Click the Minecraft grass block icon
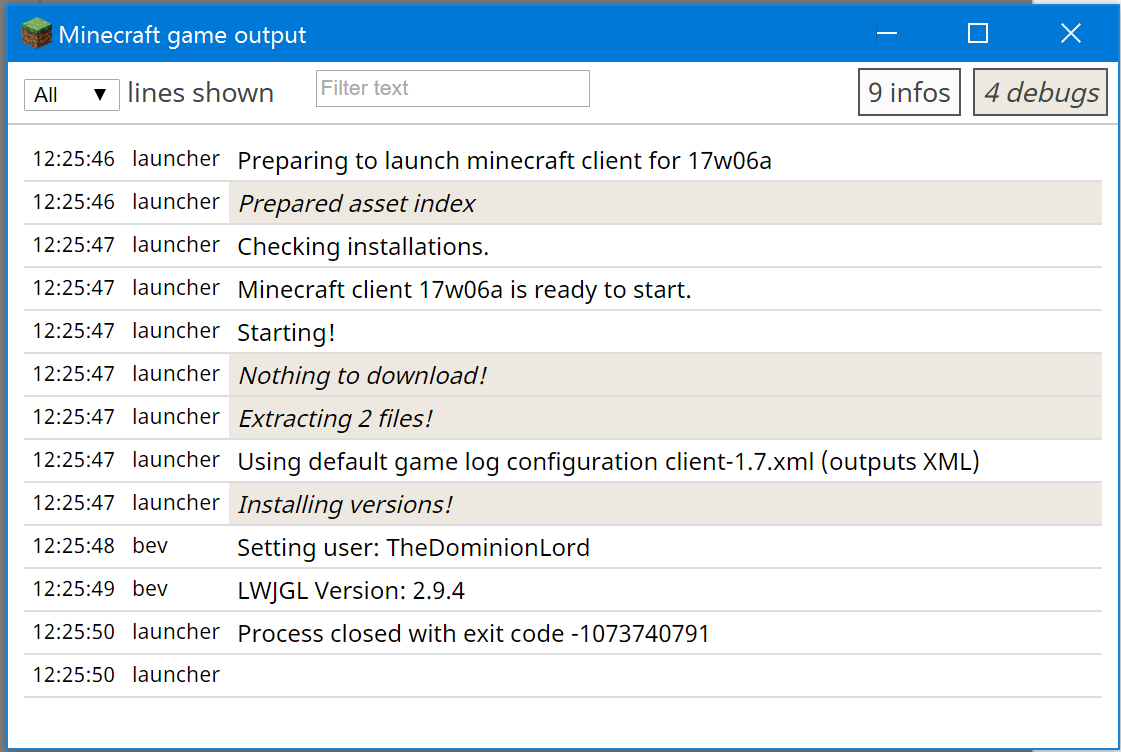The height and width of the screenshot is (752, 1121). [x=36, y=35]
